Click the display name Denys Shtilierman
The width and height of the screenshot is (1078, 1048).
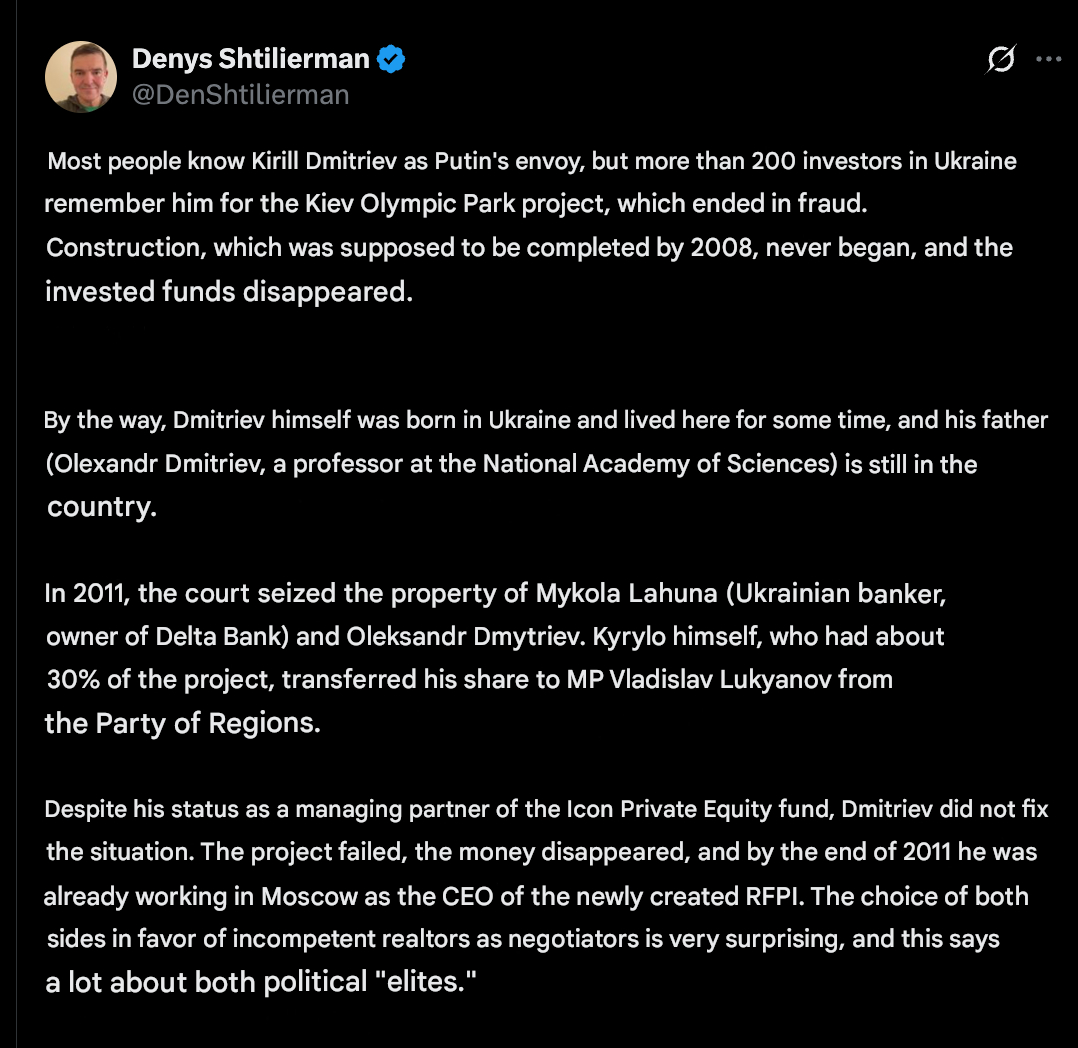click(250, 59)
